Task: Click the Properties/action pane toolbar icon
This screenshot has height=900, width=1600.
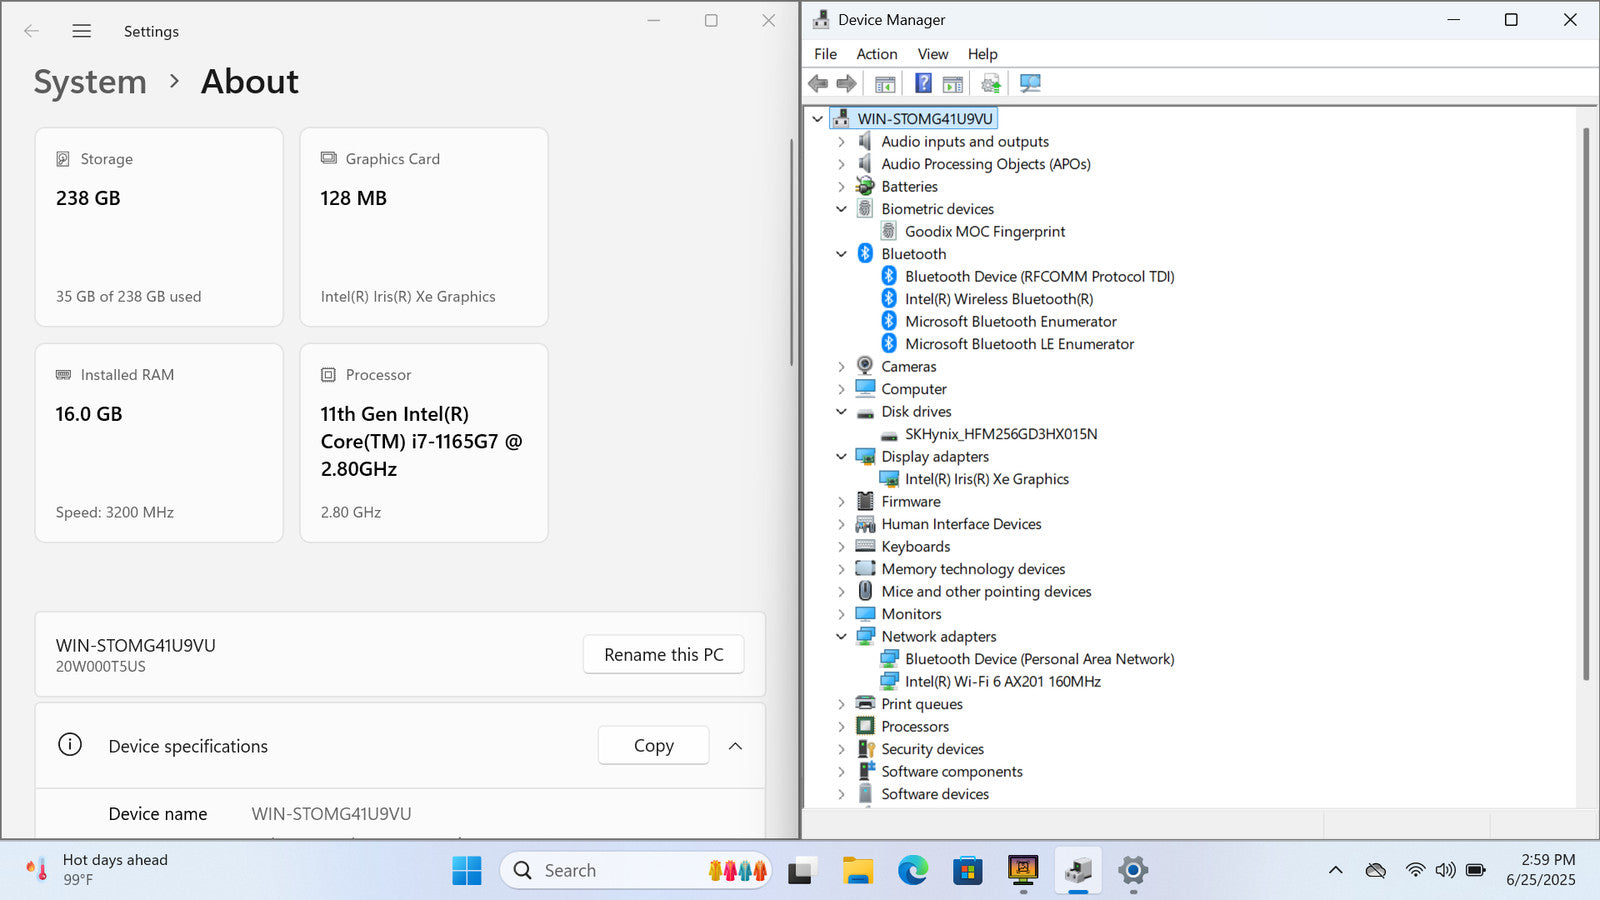Action: [x=953, y=84]
